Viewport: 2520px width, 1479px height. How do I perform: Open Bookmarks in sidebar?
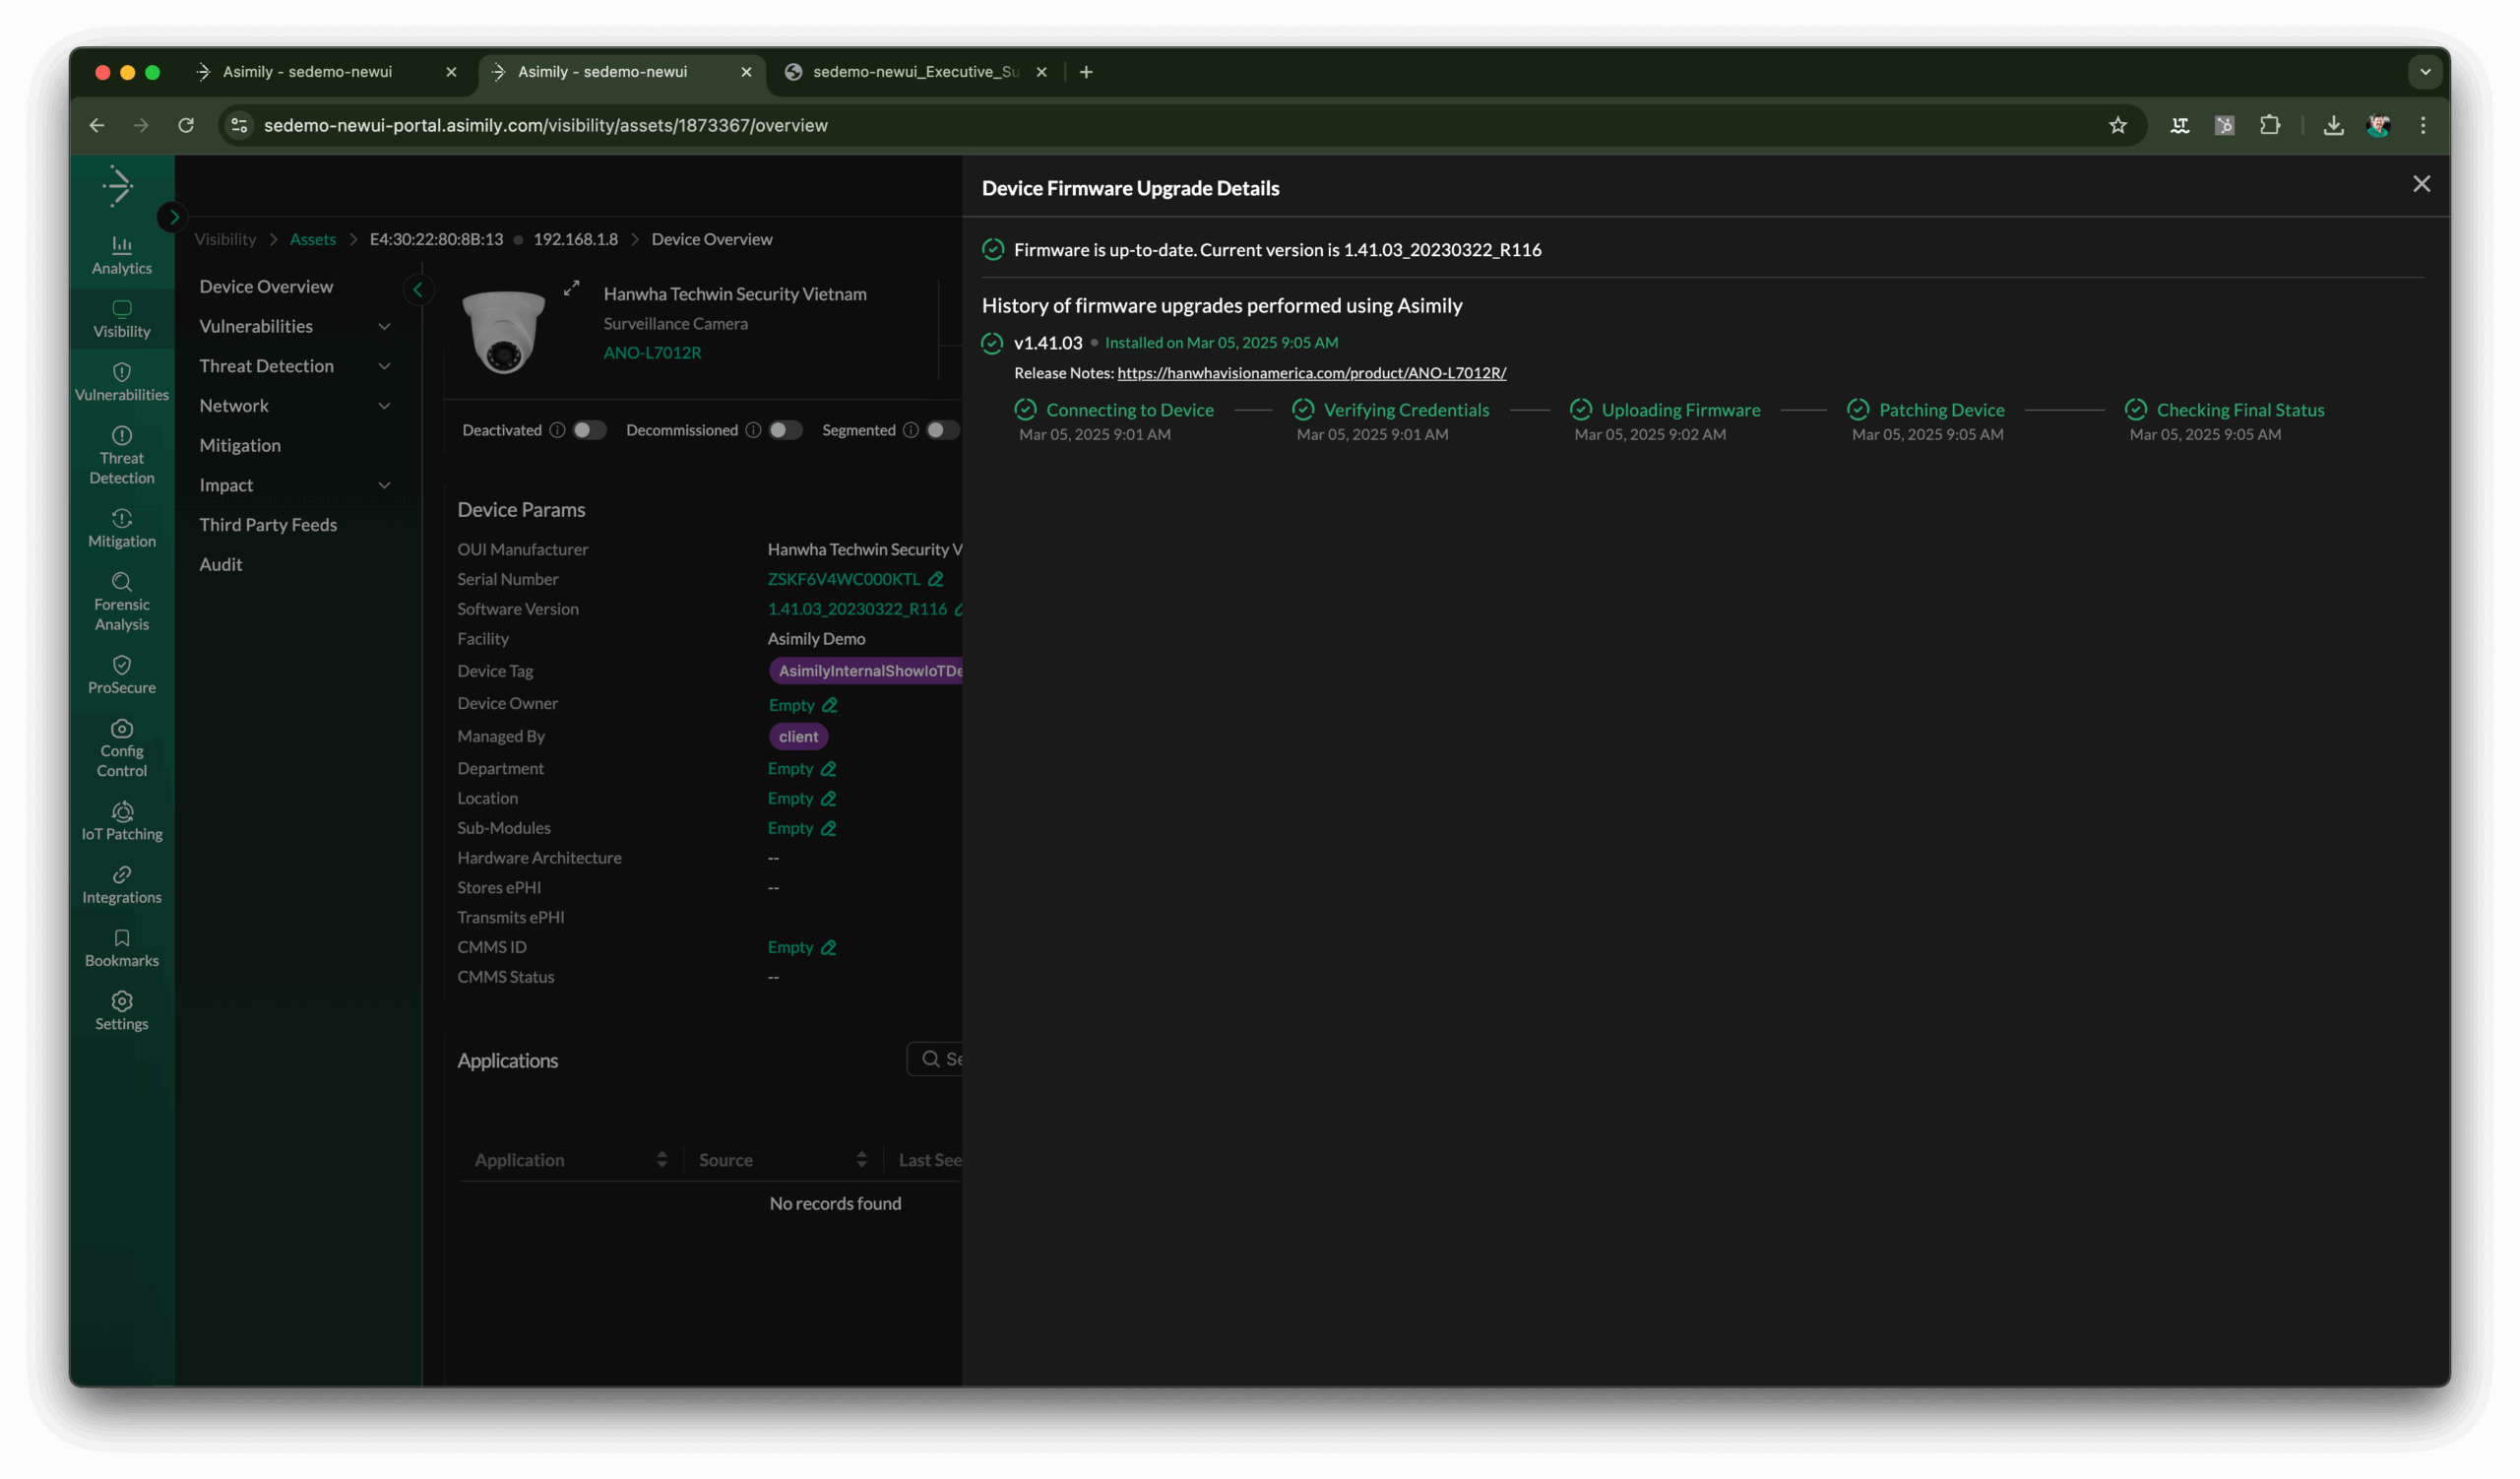click(122, 948)
